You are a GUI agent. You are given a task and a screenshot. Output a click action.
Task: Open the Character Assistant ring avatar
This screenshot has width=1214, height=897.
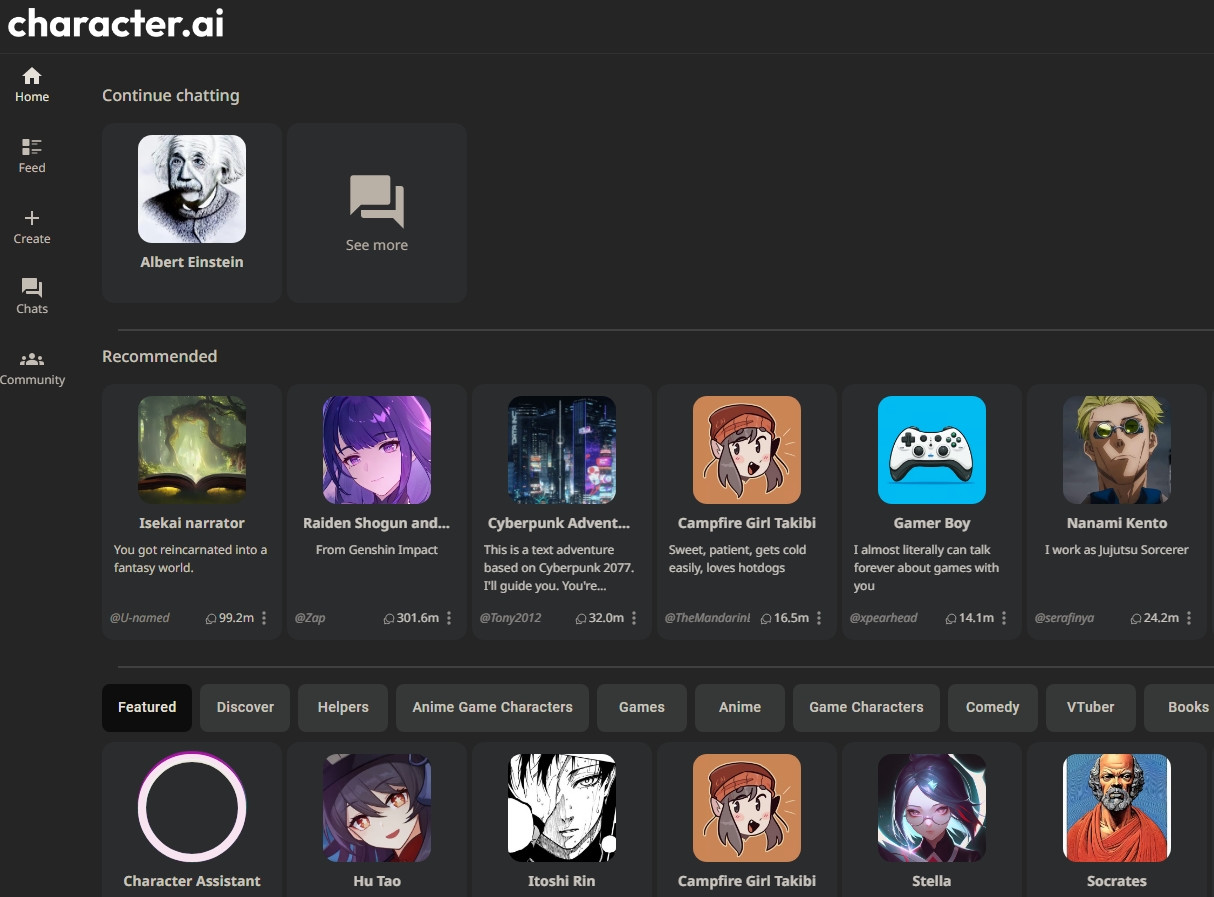click(x=192, y=807)
